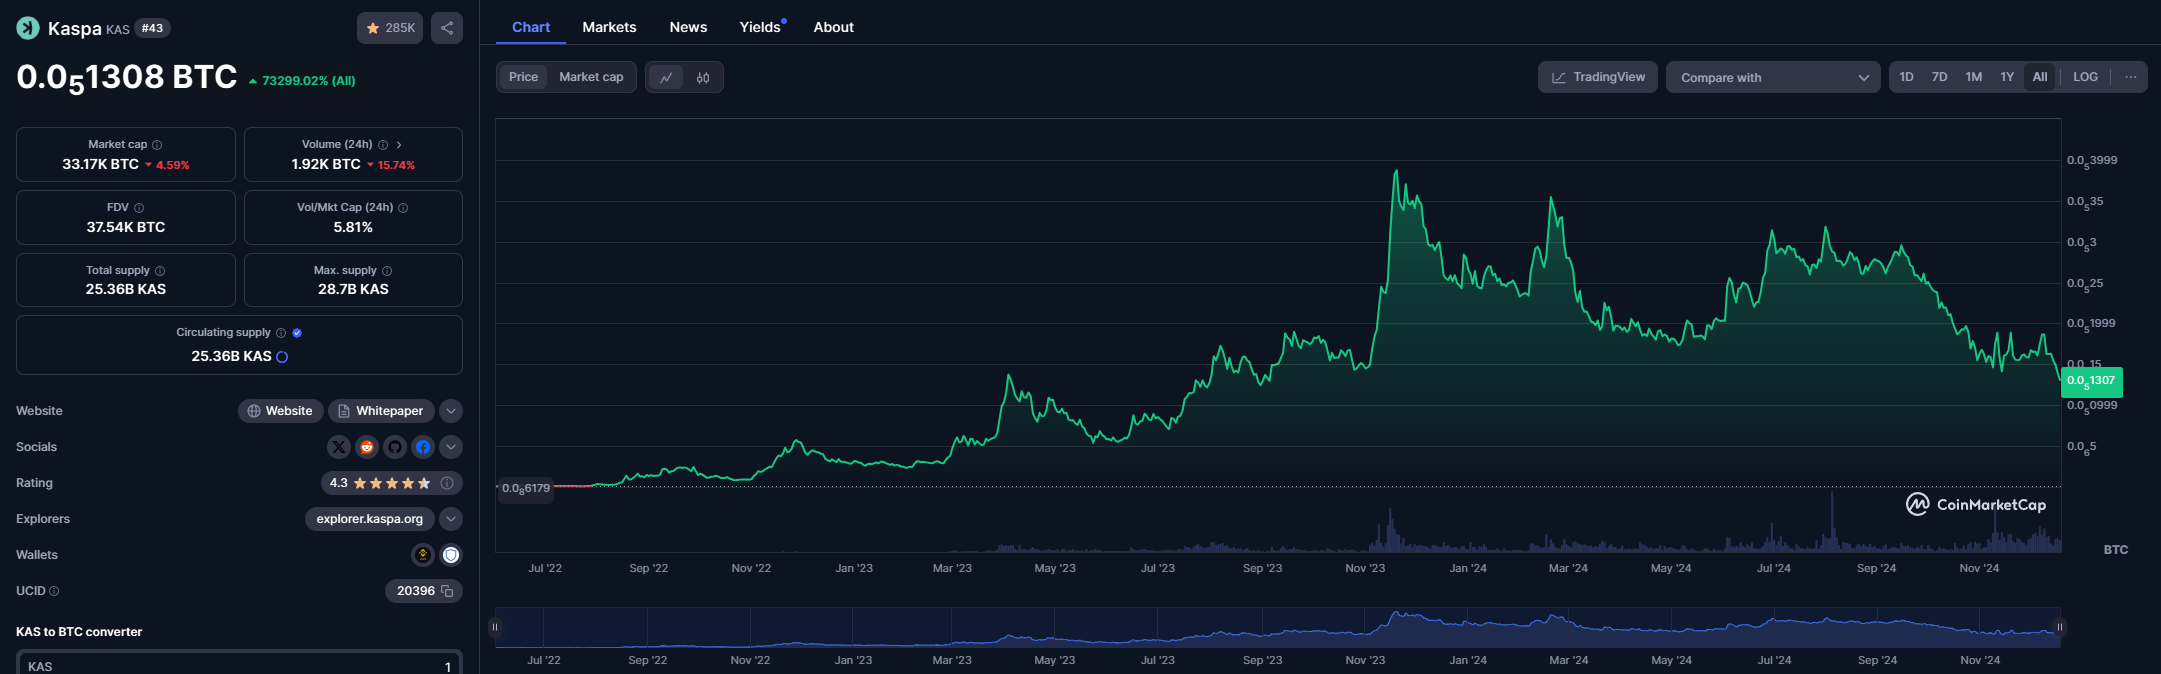The height and width of the screenshot is (674, 2161).
Task: Select the Market cap chart toggle
Action: pos(591,77)
